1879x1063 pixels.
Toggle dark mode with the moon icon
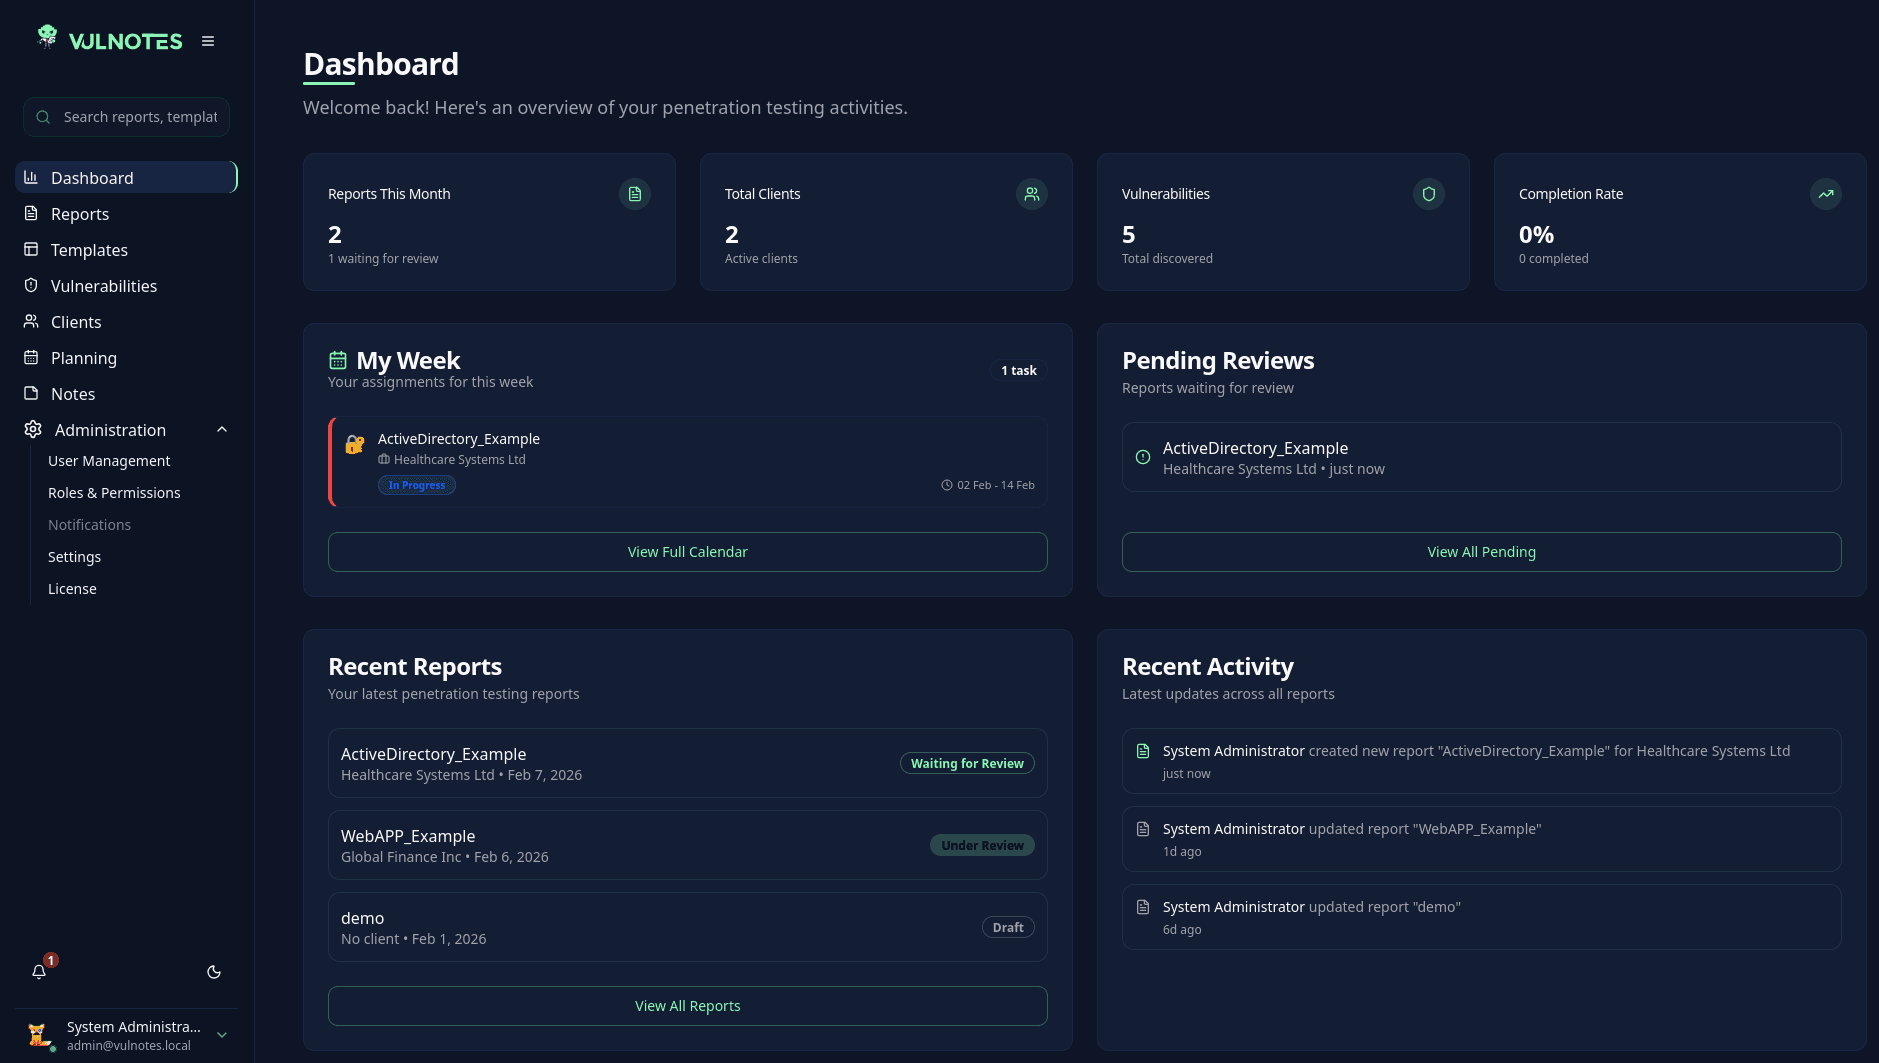point(213,971)
